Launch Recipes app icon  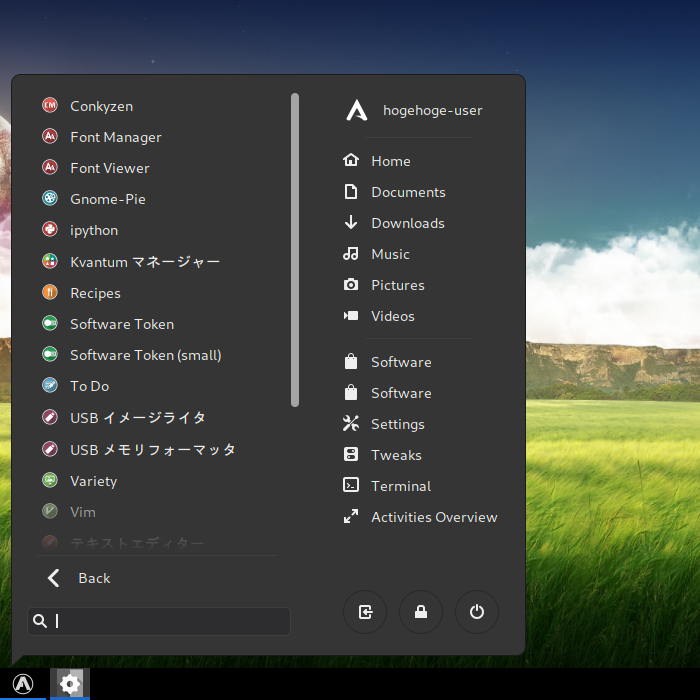pos(50,292)
